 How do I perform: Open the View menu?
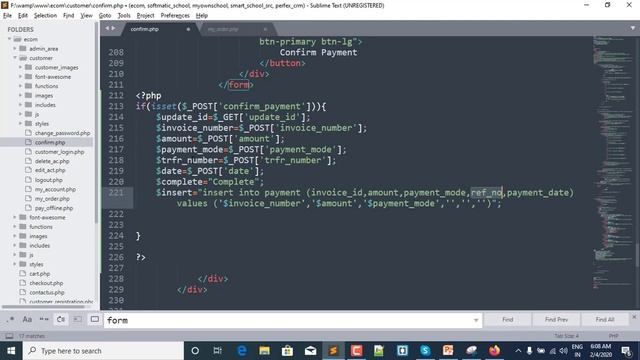(x=86, y=16)
